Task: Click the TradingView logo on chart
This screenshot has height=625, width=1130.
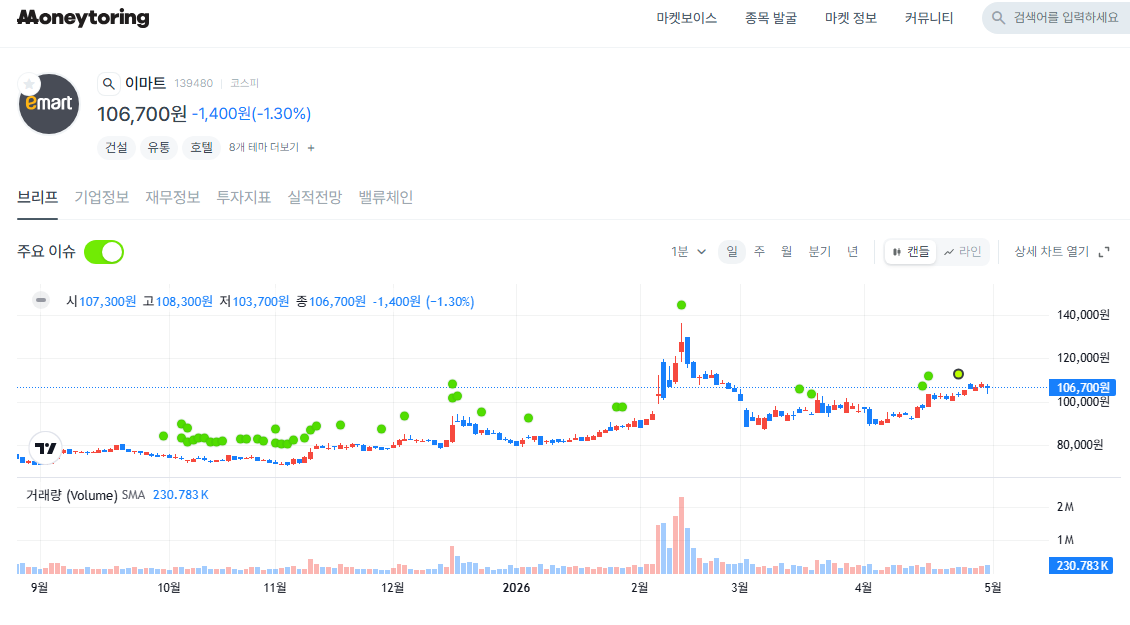Action: coord(45,448)
